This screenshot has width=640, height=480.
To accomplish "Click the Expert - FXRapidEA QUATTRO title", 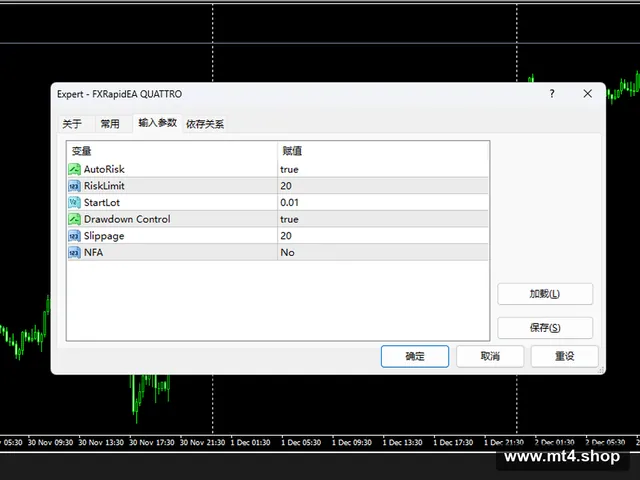I will (x=119, y=94).
